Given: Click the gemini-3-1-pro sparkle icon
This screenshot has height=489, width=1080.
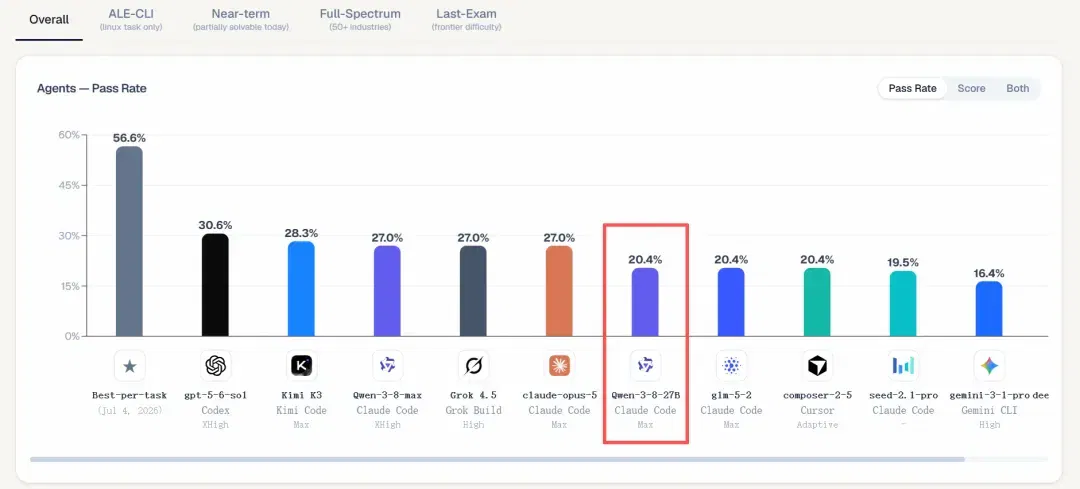Looking at the screenshot, I should 989,366.
